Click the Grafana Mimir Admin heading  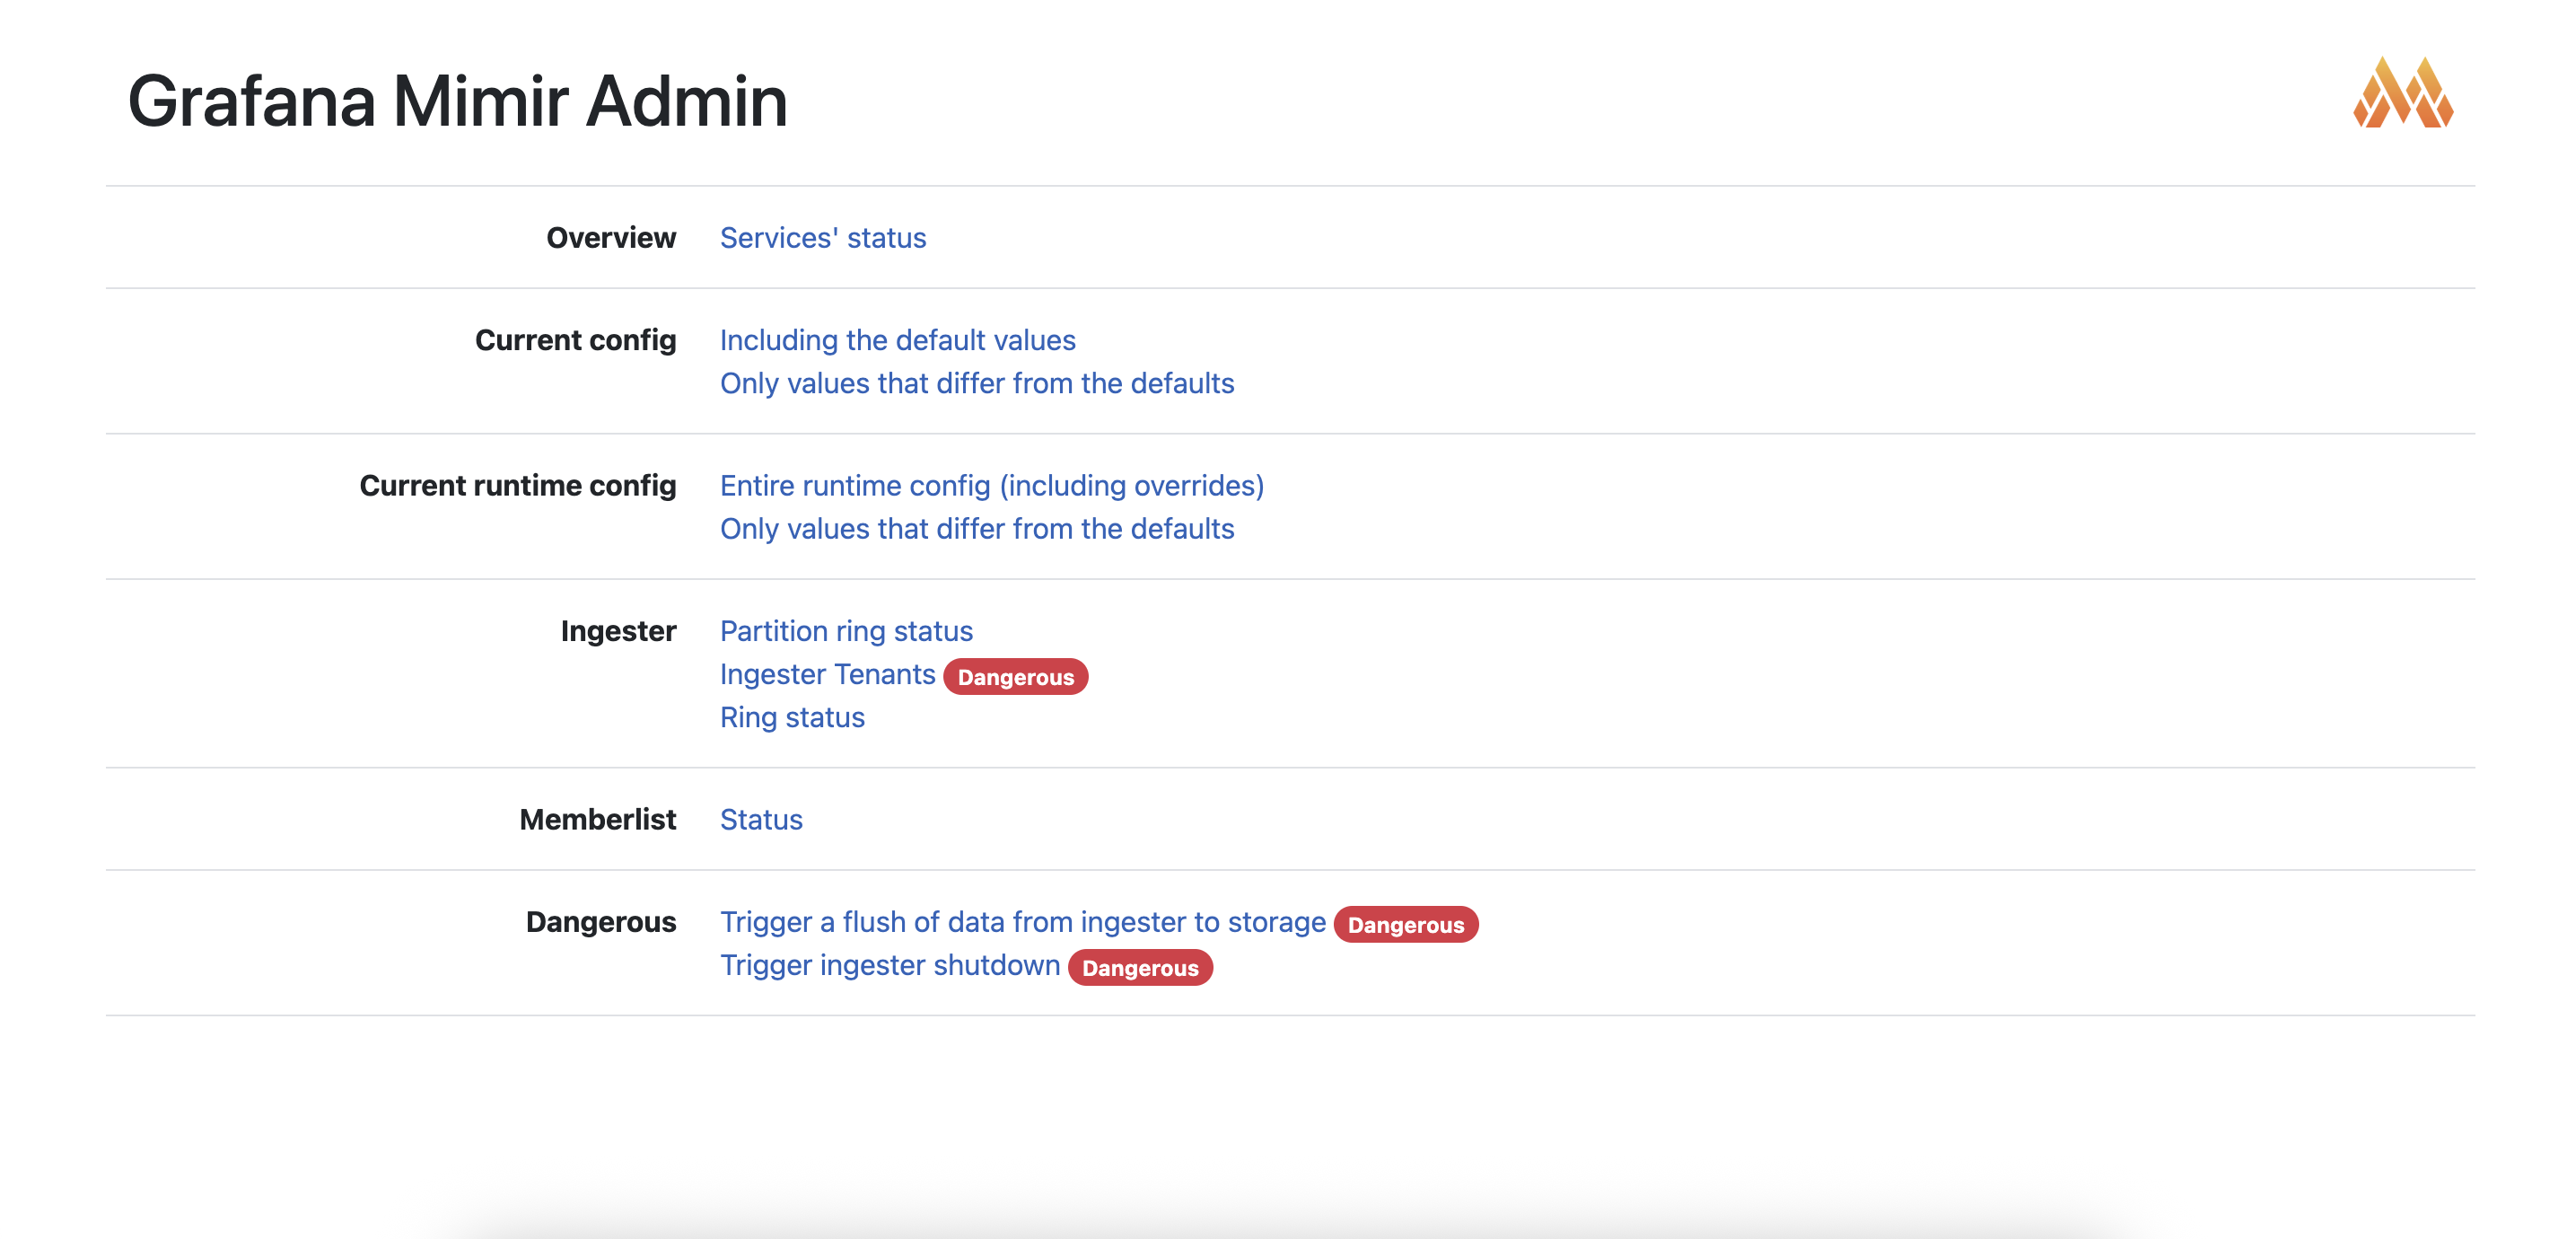pos(457,101)
